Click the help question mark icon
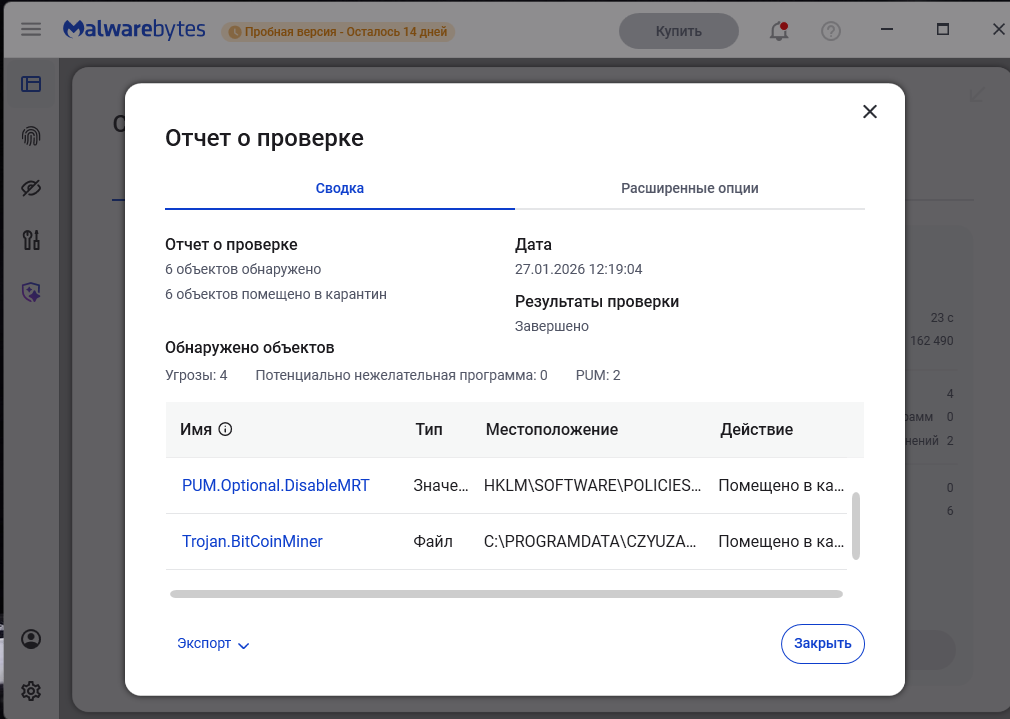 coord(831,31)
